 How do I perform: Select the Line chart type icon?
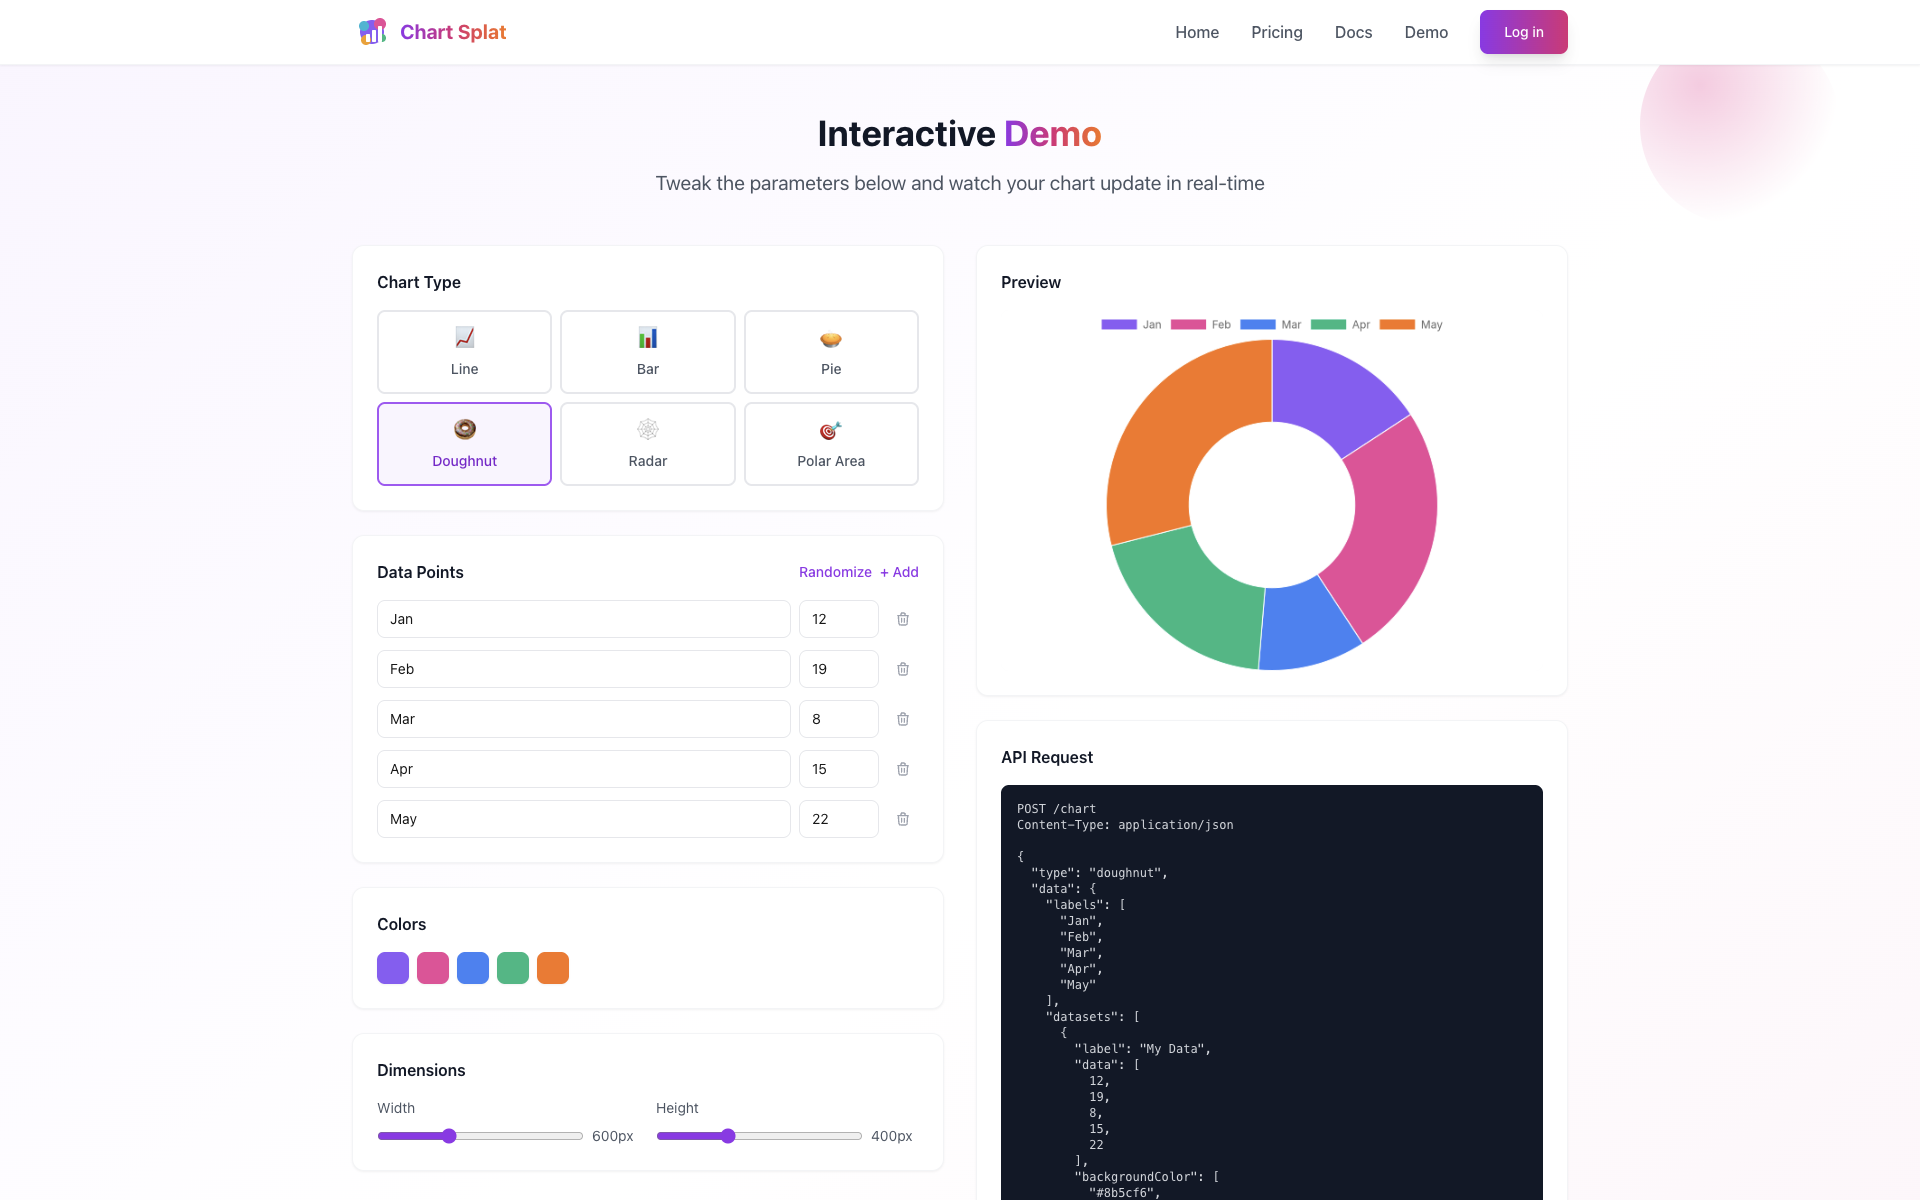464,338
